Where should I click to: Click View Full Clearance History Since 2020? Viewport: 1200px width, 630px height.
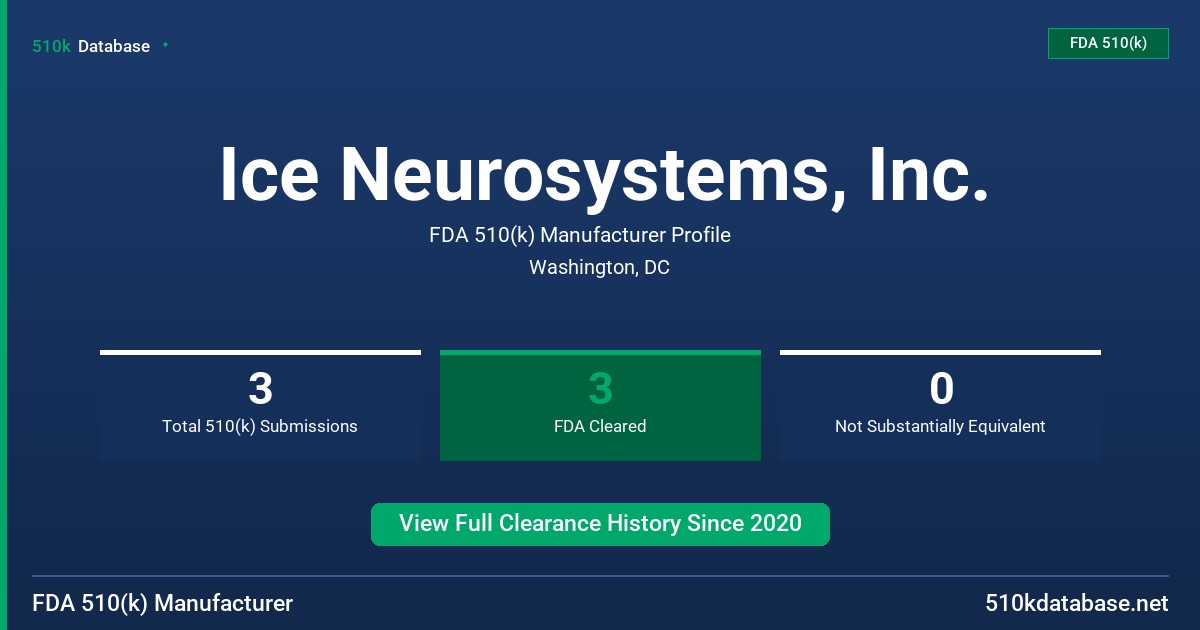(x=600, y=524)
